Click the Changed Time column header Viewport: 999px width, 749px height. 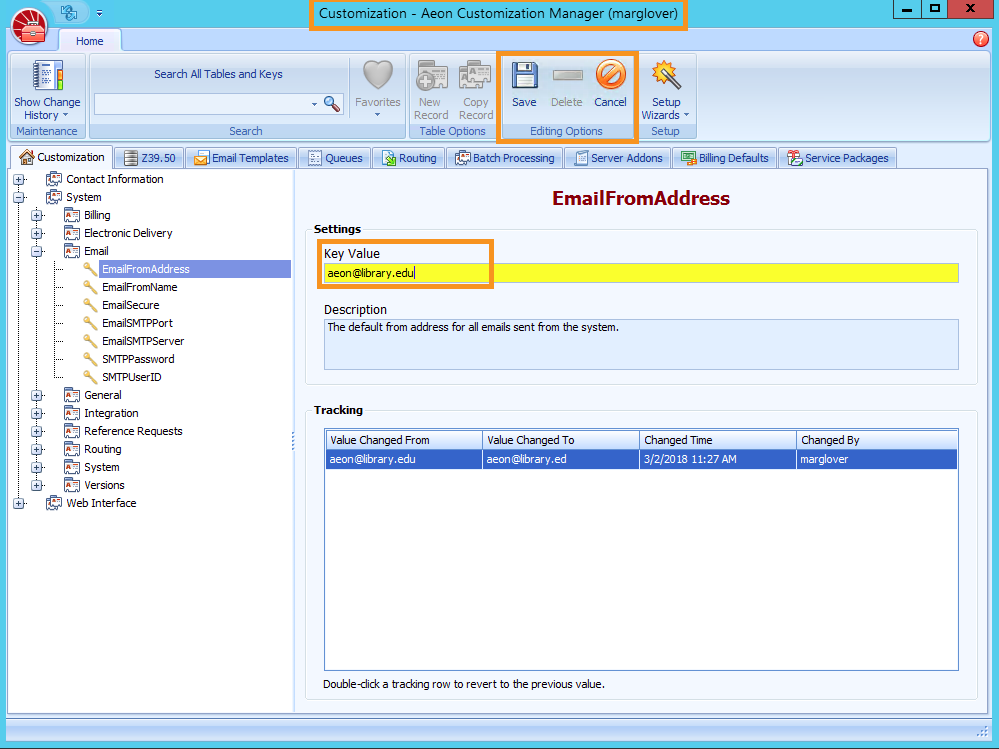point(717,440)
